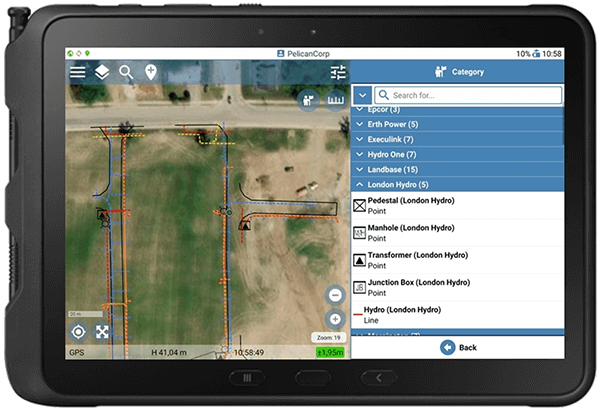Viewport: 600px width, 411px height.
Task: Tap the tablet back hardware button
Action: coord(379,378)
